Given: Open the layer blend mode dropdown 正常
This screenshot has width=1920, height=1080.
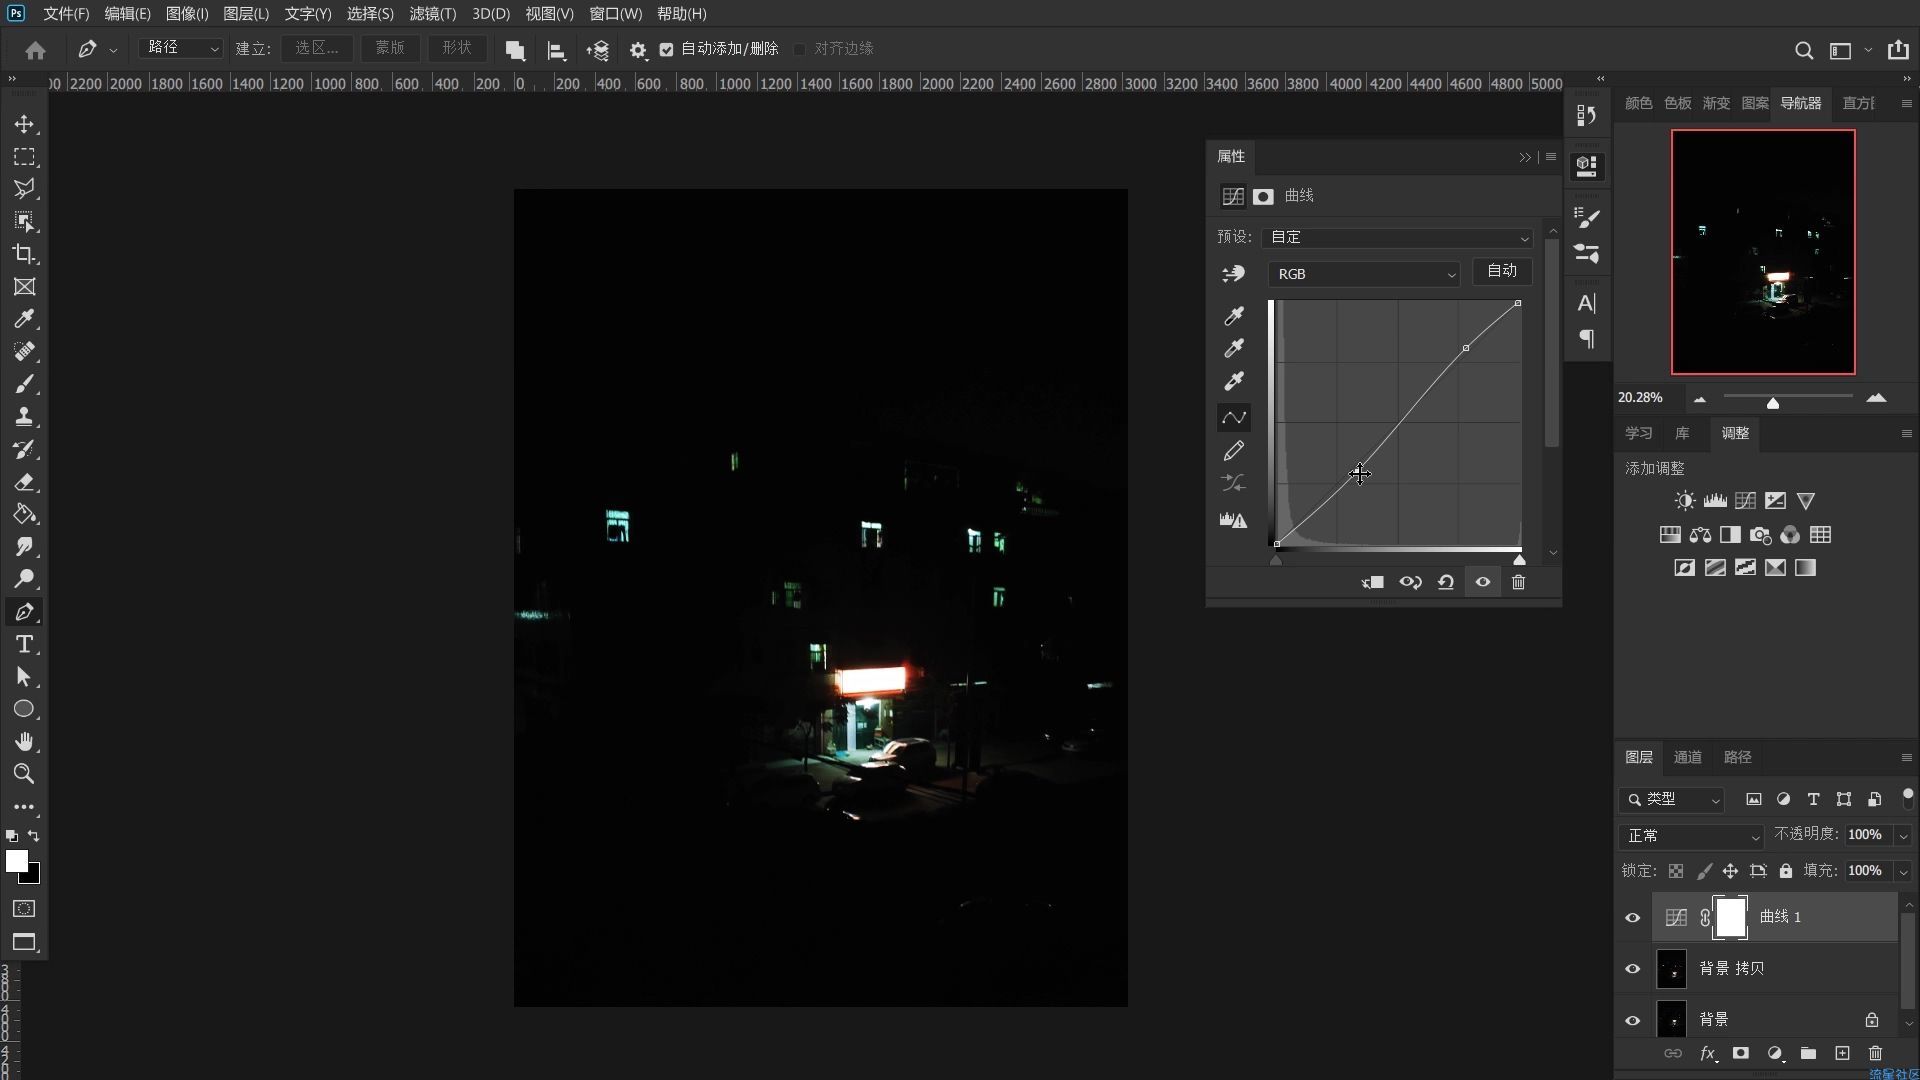Looking at the screenshot, I should pos(1691,836).
